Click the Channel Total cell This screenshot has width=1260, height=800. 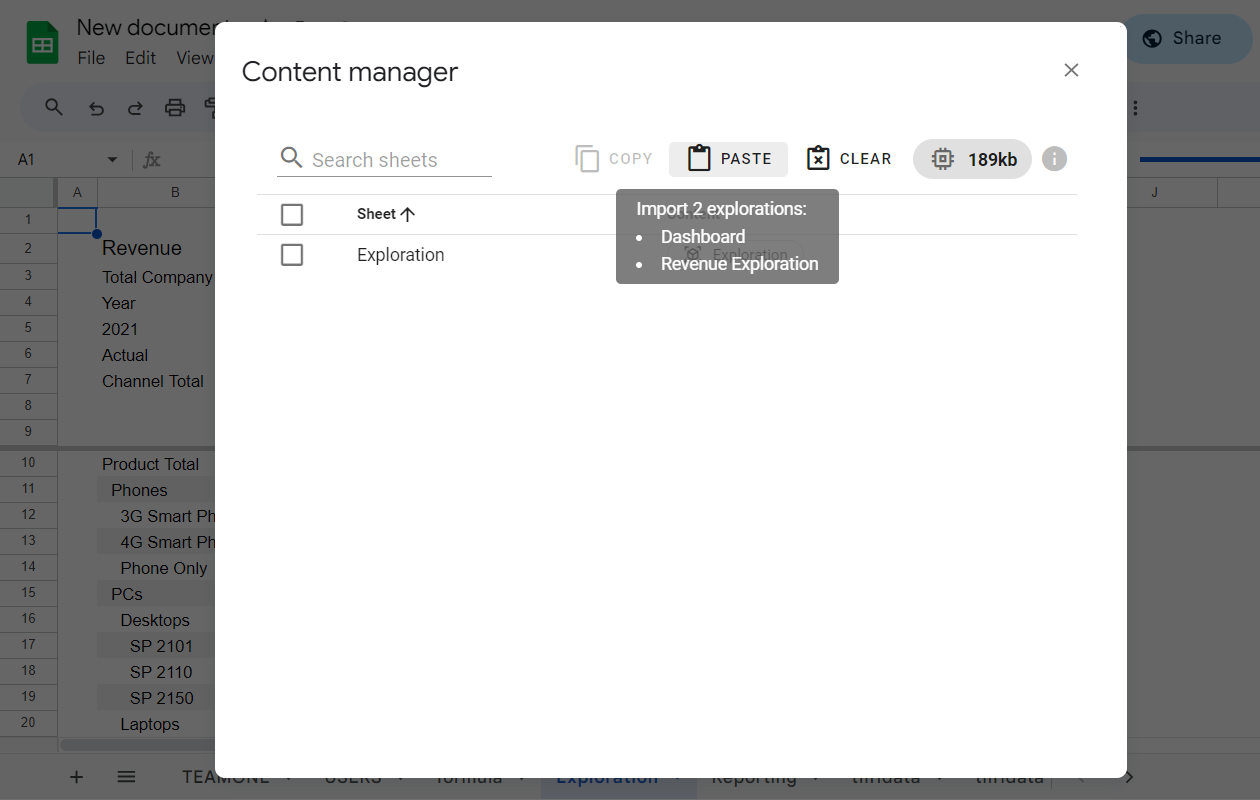click(x=153, y=381)
